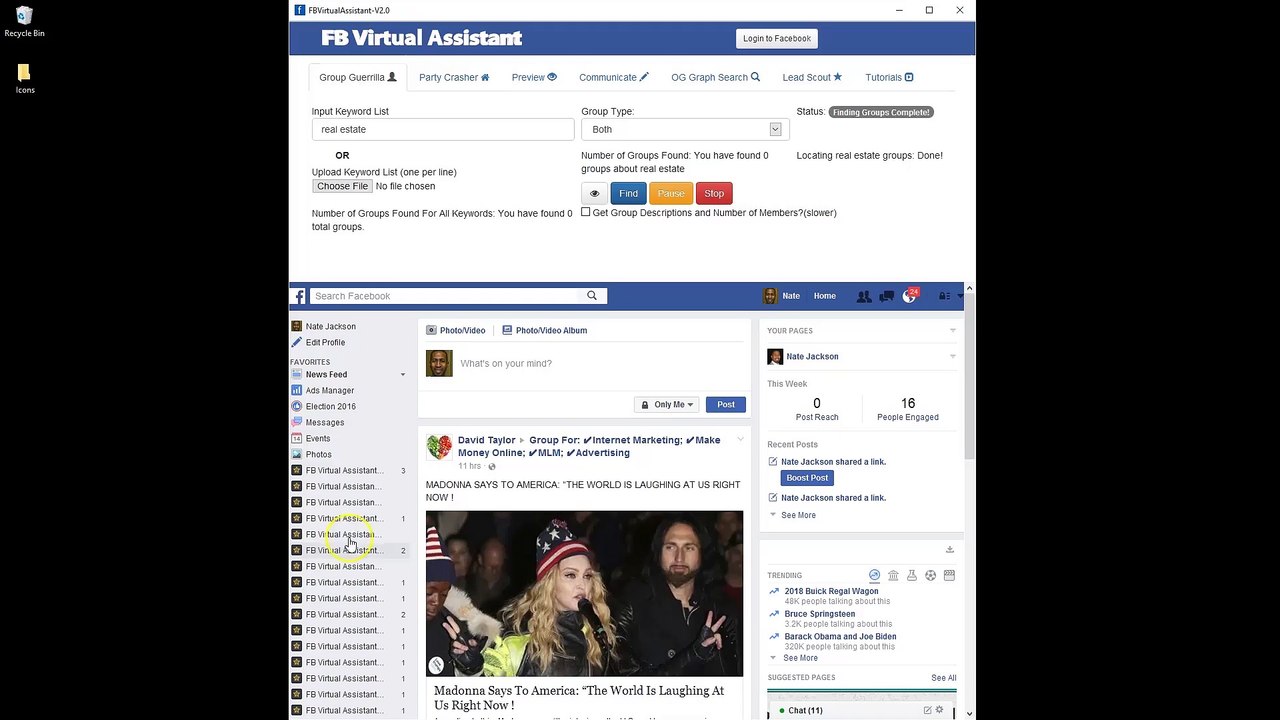Image resolution: width=1280 pixels, height=720 pixels.
Task: Switch to the Group Guerrilla tab
Action: (358, 77)
